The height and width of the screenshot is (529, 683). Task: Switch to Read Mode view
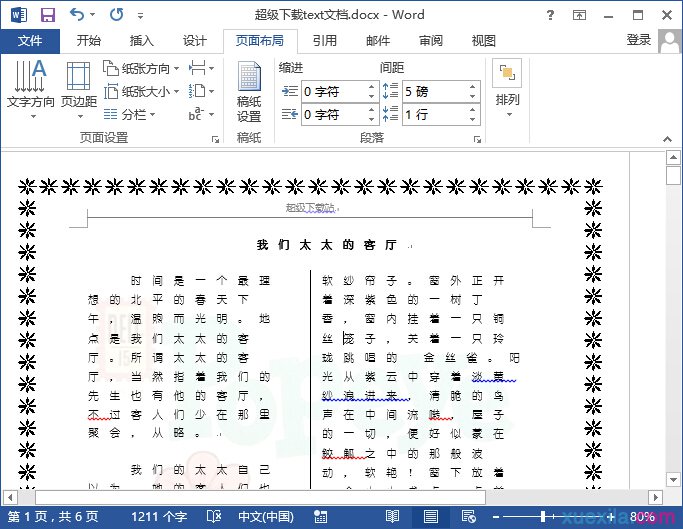tap(392, 517)
